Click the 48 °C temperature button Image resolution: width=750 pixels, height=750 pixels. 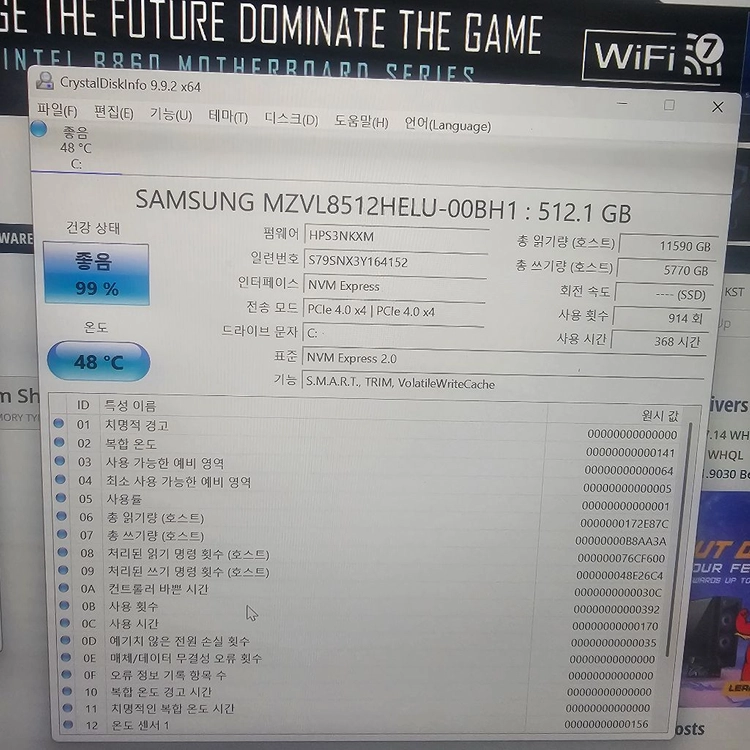click(99, 361)
